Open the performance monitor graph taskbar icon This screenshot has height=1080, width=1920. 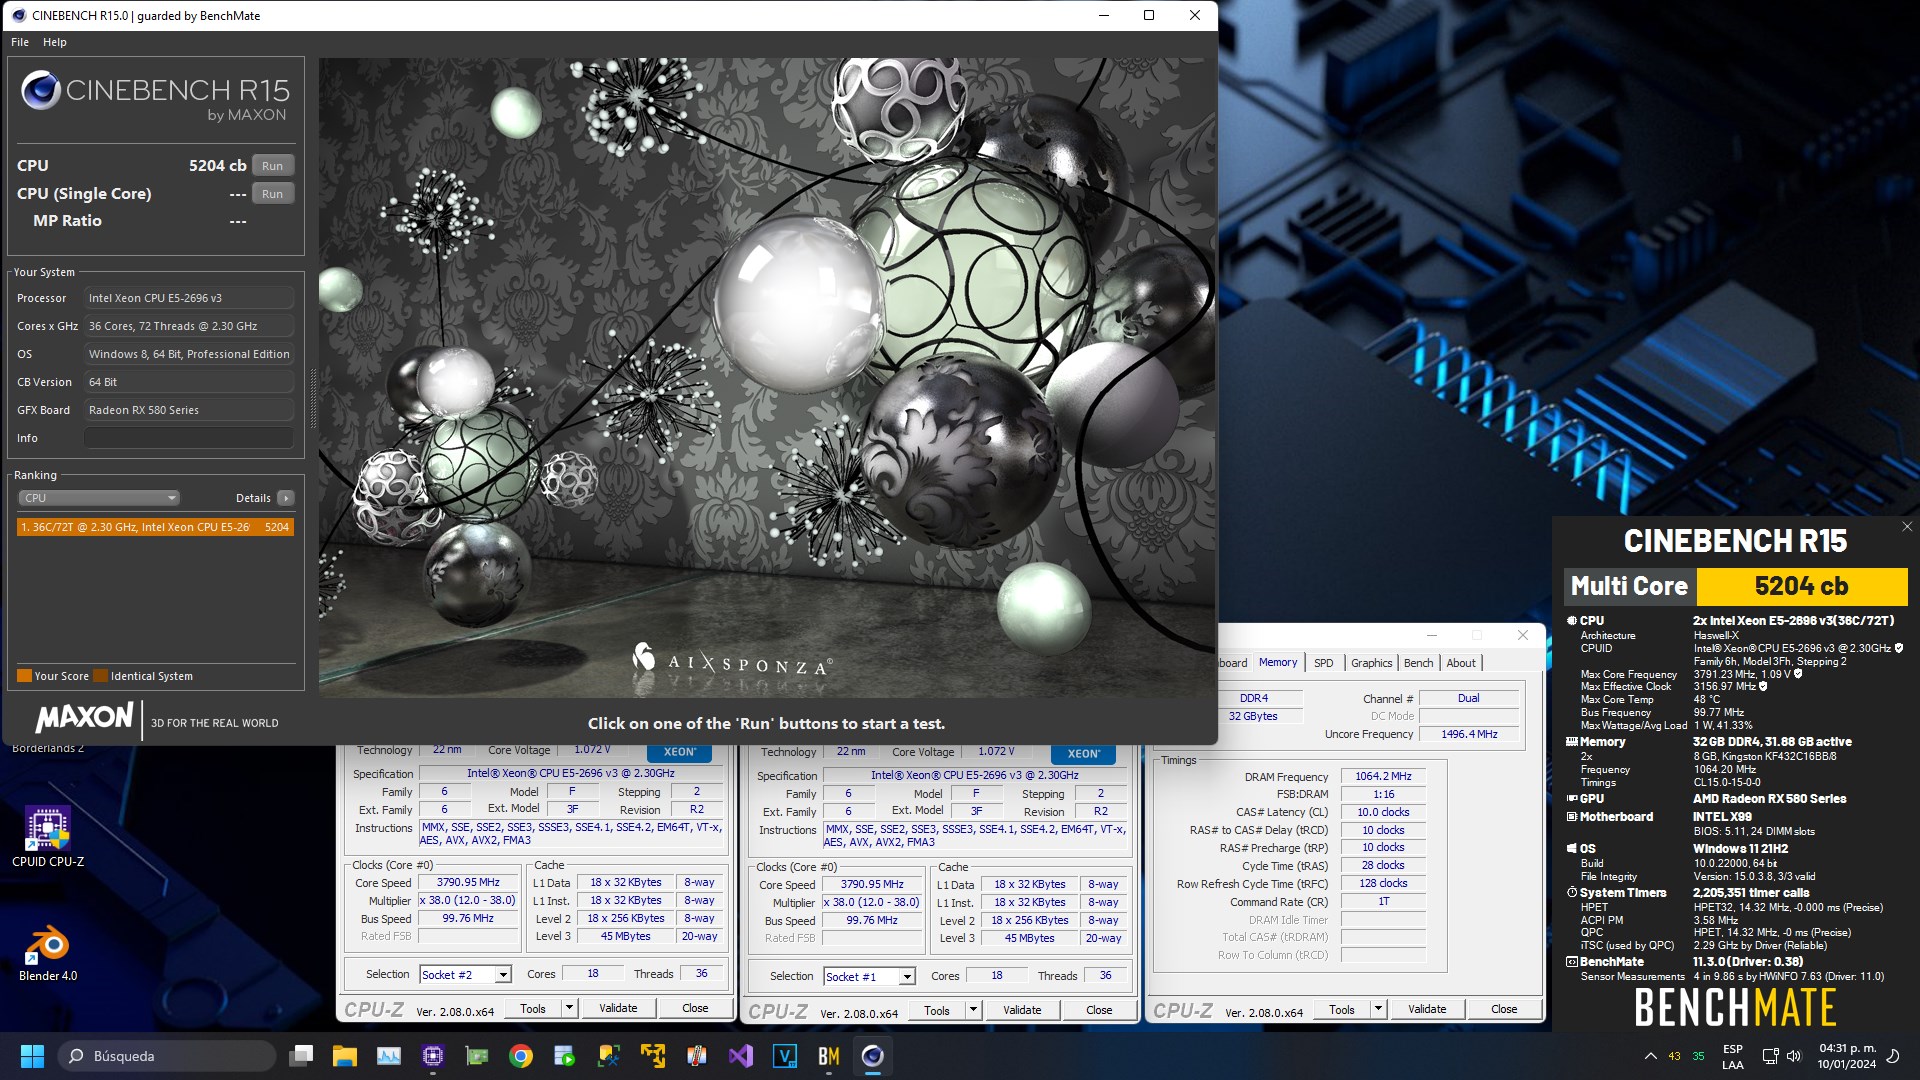389,1056
